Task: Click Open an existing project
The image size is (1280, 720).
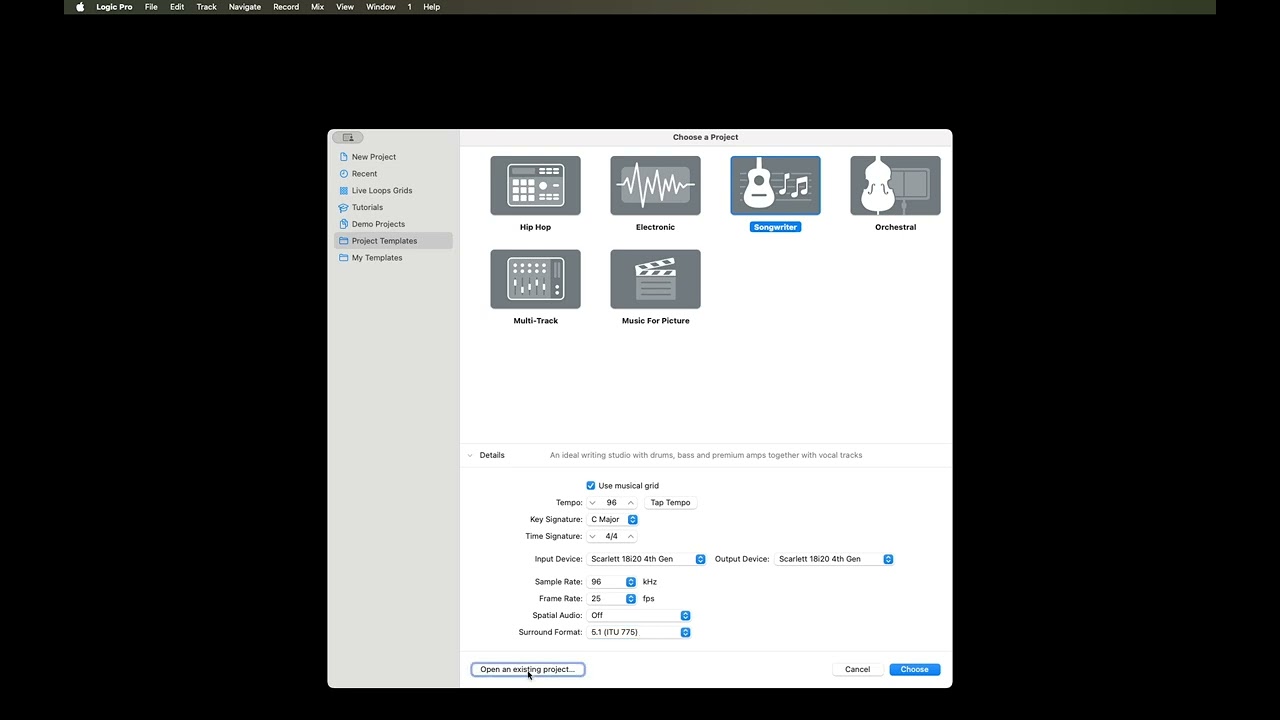Action: click(x=527, y=669)
